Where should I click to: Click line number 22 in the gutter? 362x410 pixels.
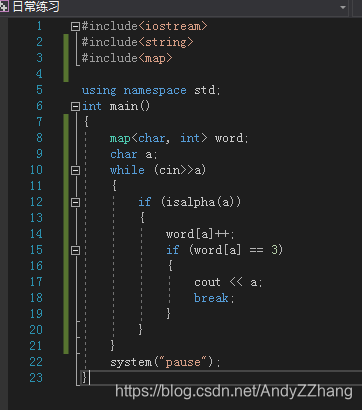pos(36,362)
